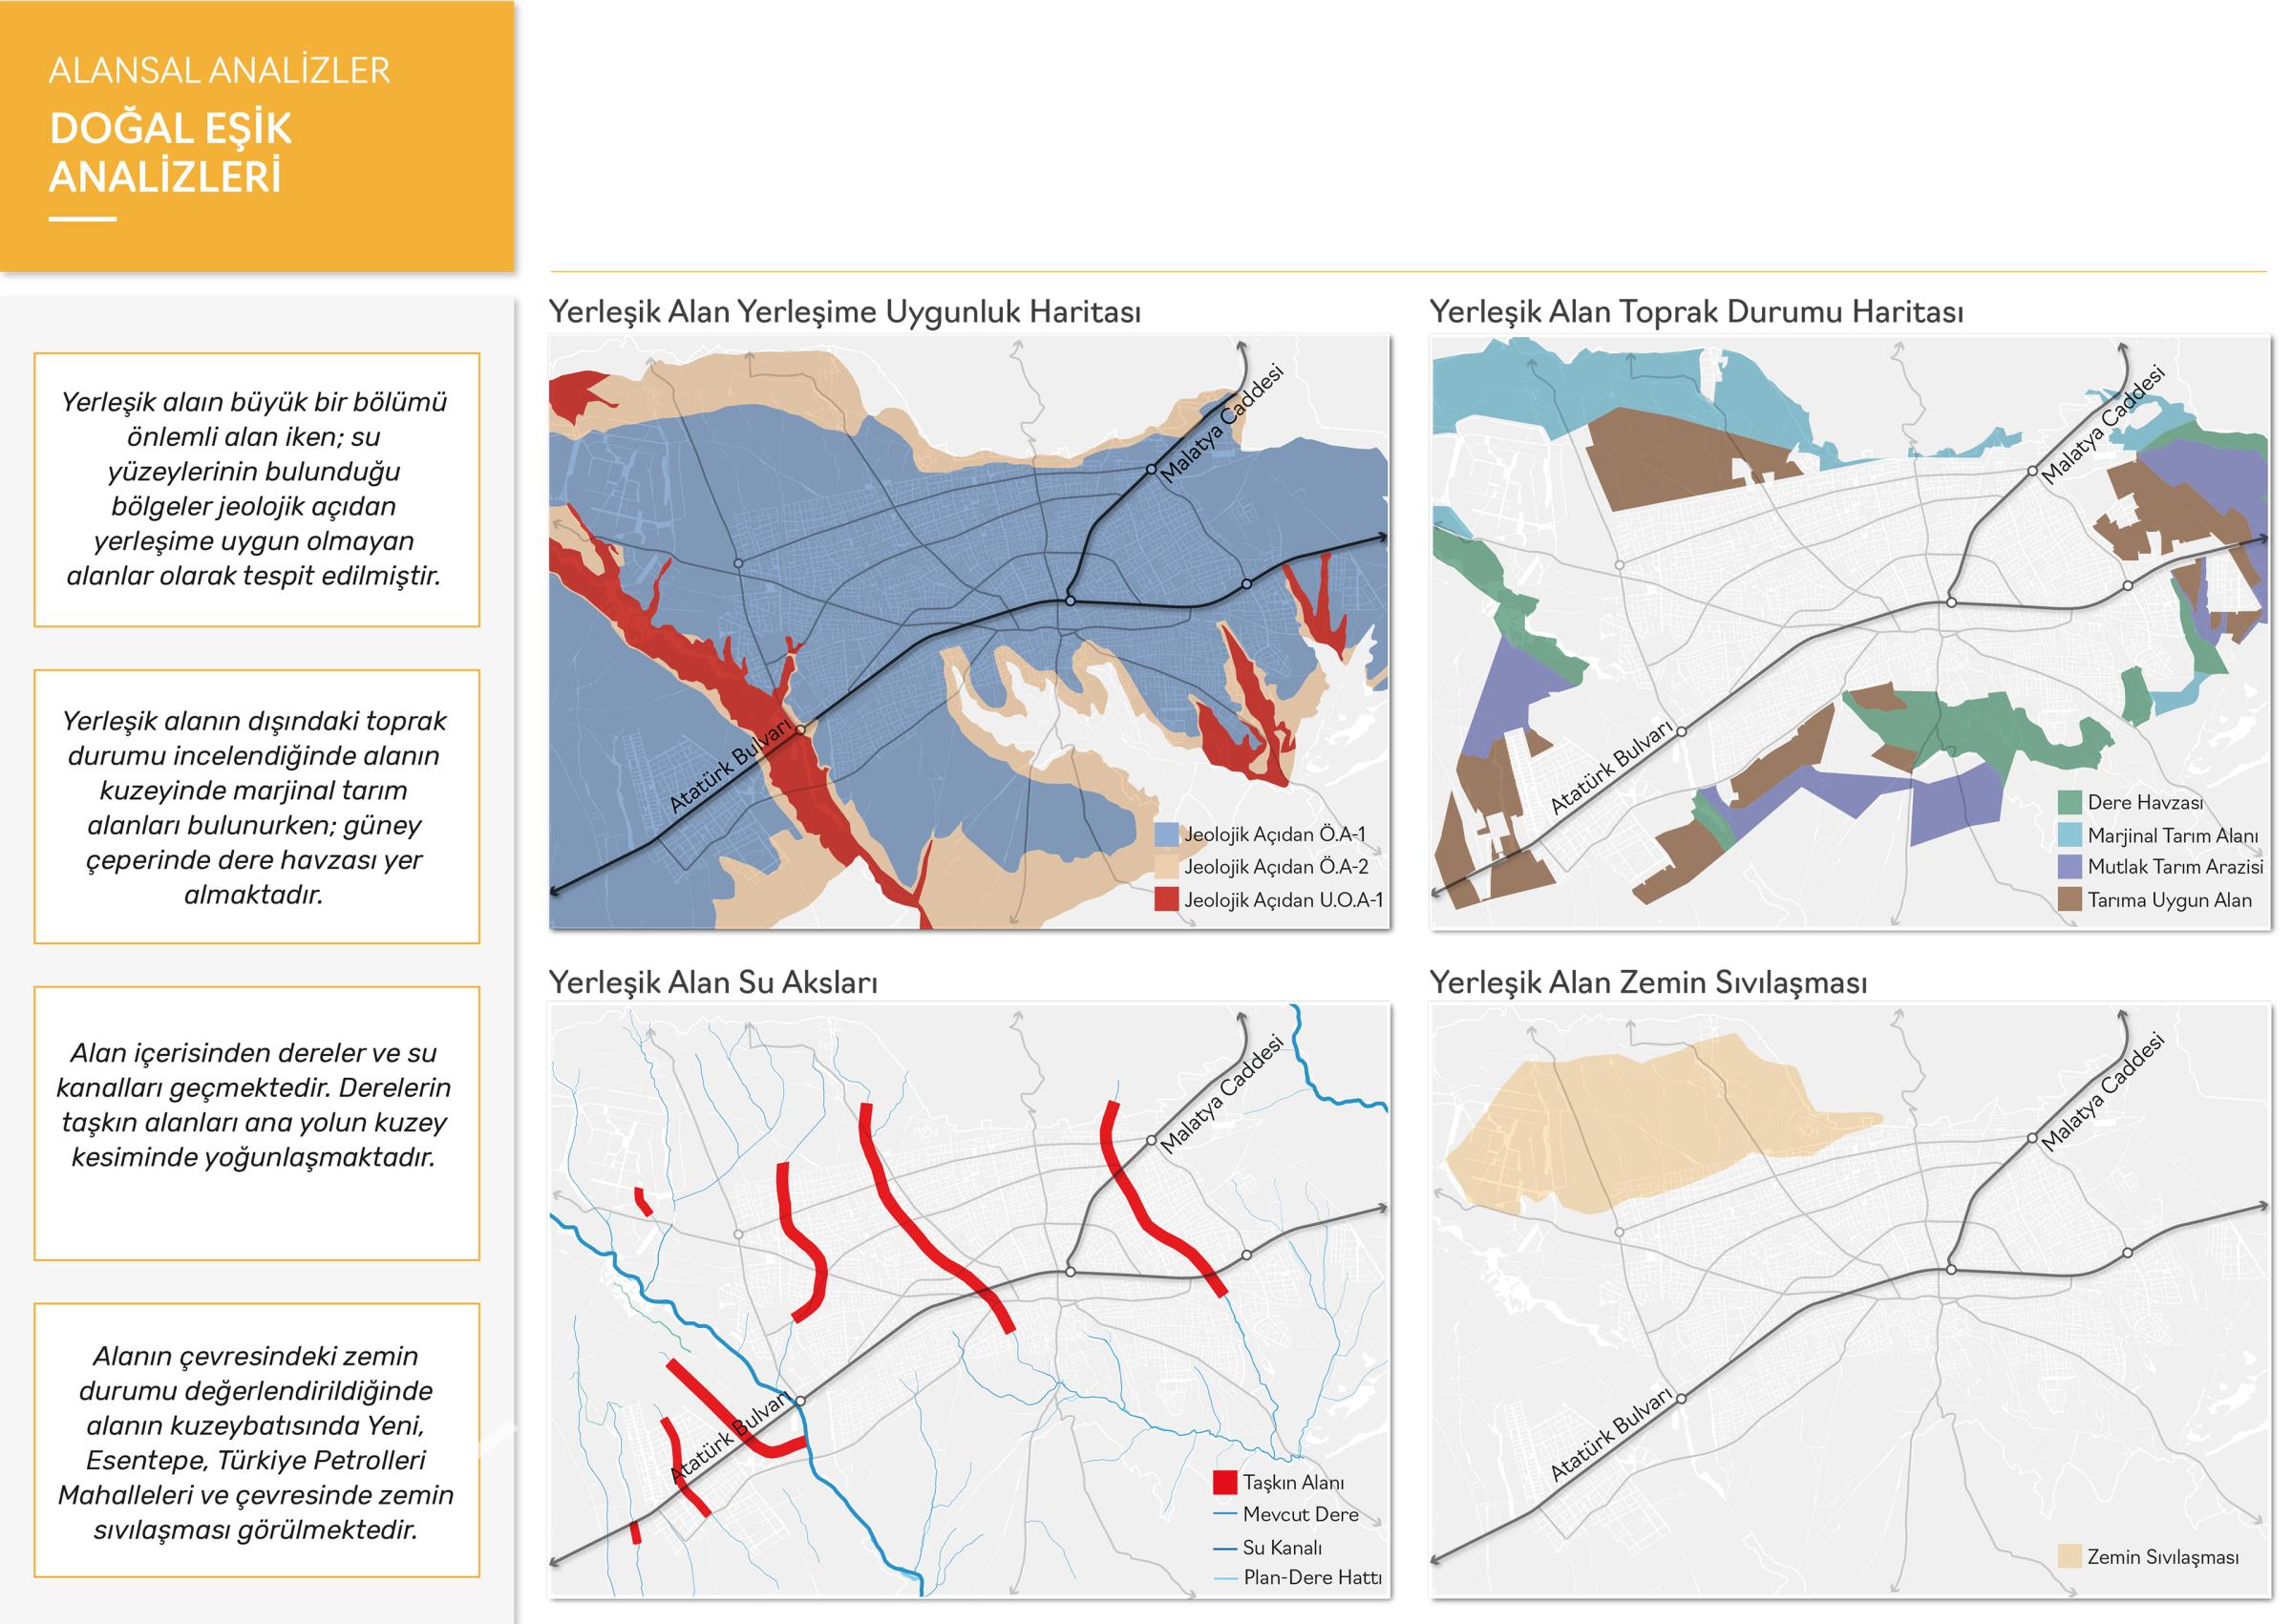Select the Mutlak Tarım Arazisi purple swatch

[x=2070, y=867]
